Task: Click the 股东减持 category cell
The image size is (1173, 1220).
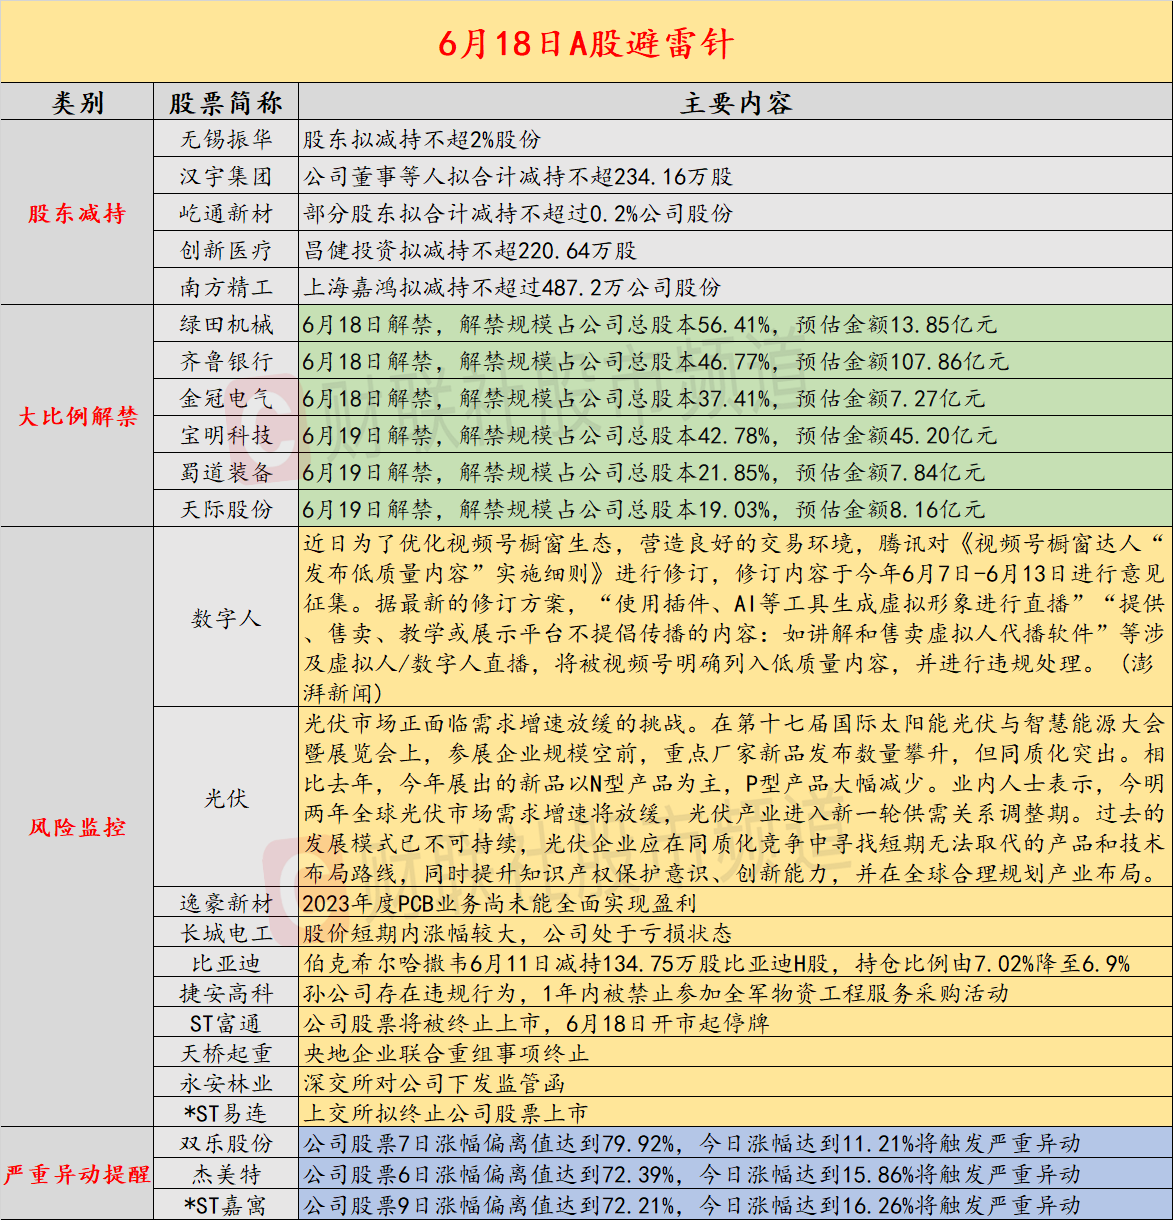Action: coord(78,213)
